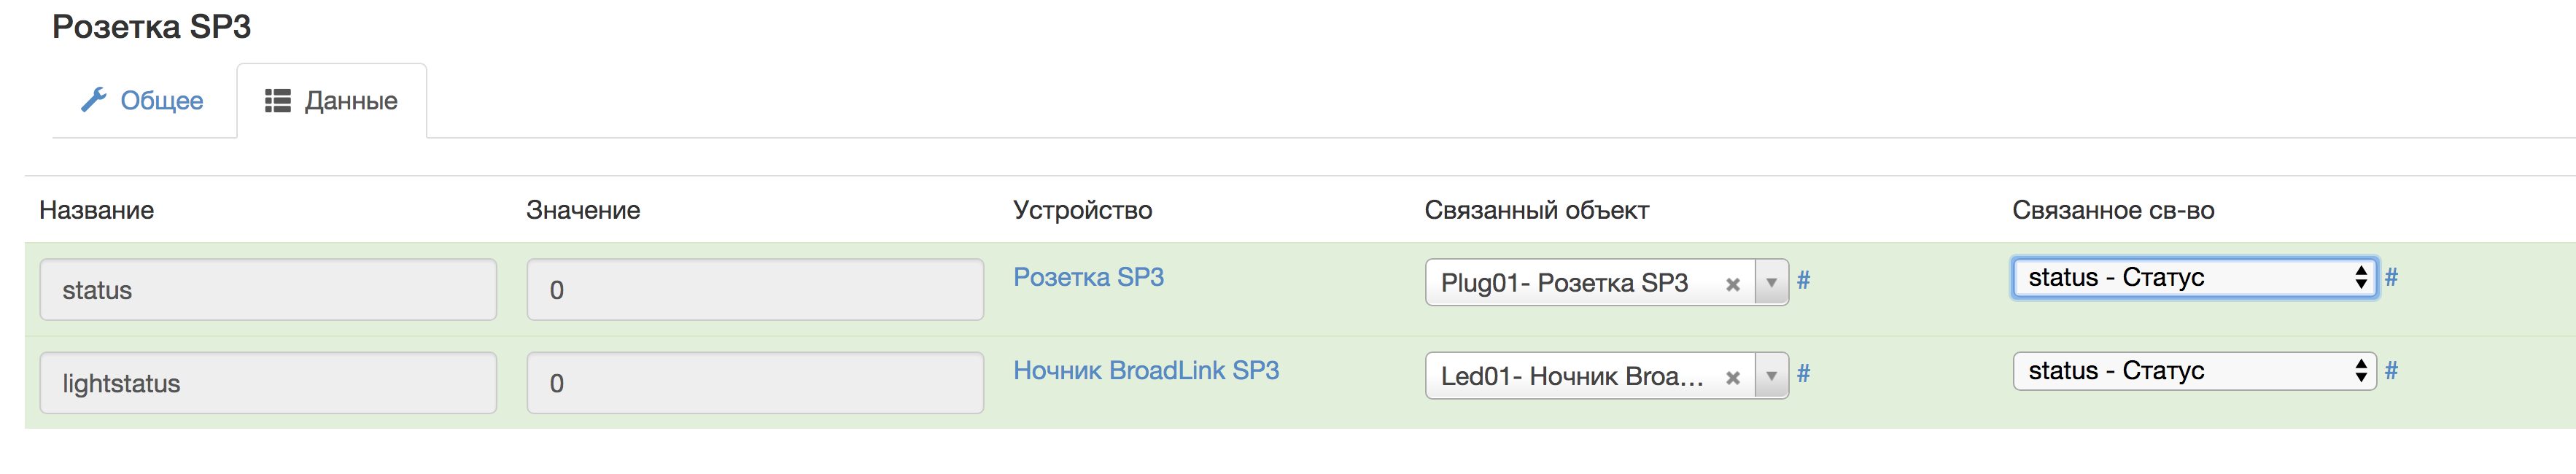Click the wrench icon on the Общее tab
The height and width of the screenshot is (474, 2576).
(95, 99)
